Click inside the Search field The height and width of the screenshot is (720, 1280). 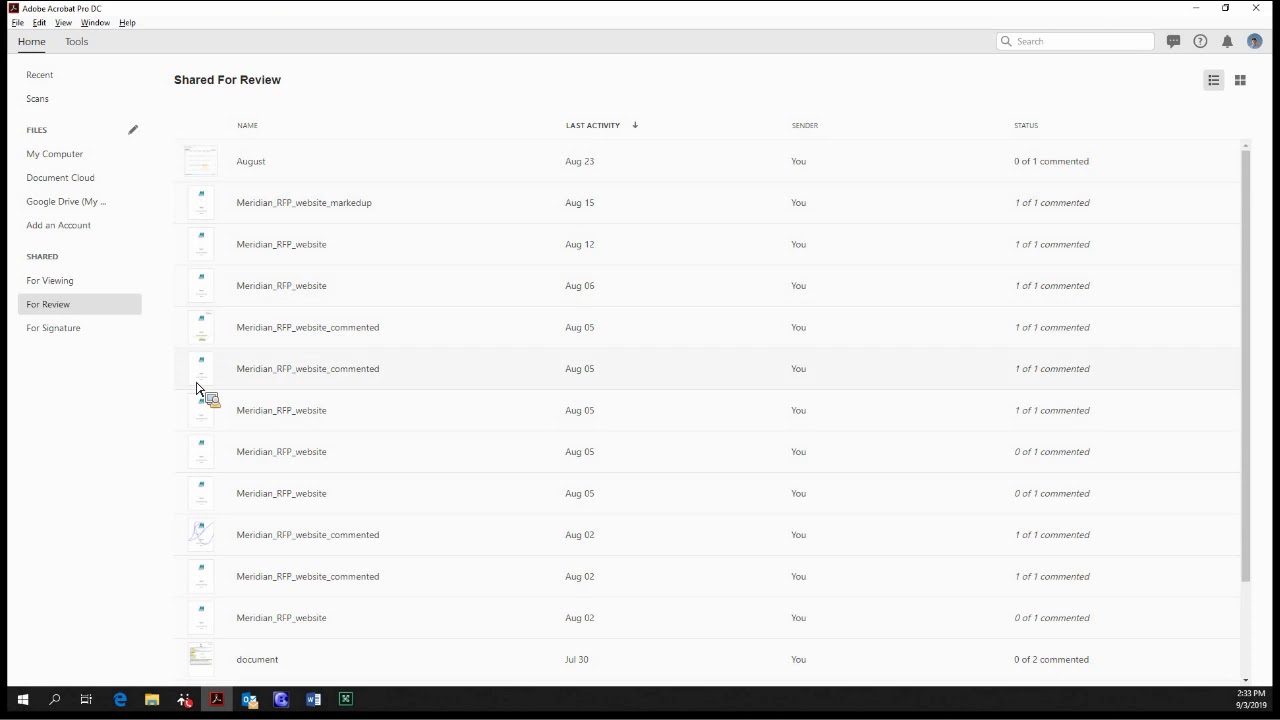[x=1075, y=41]
